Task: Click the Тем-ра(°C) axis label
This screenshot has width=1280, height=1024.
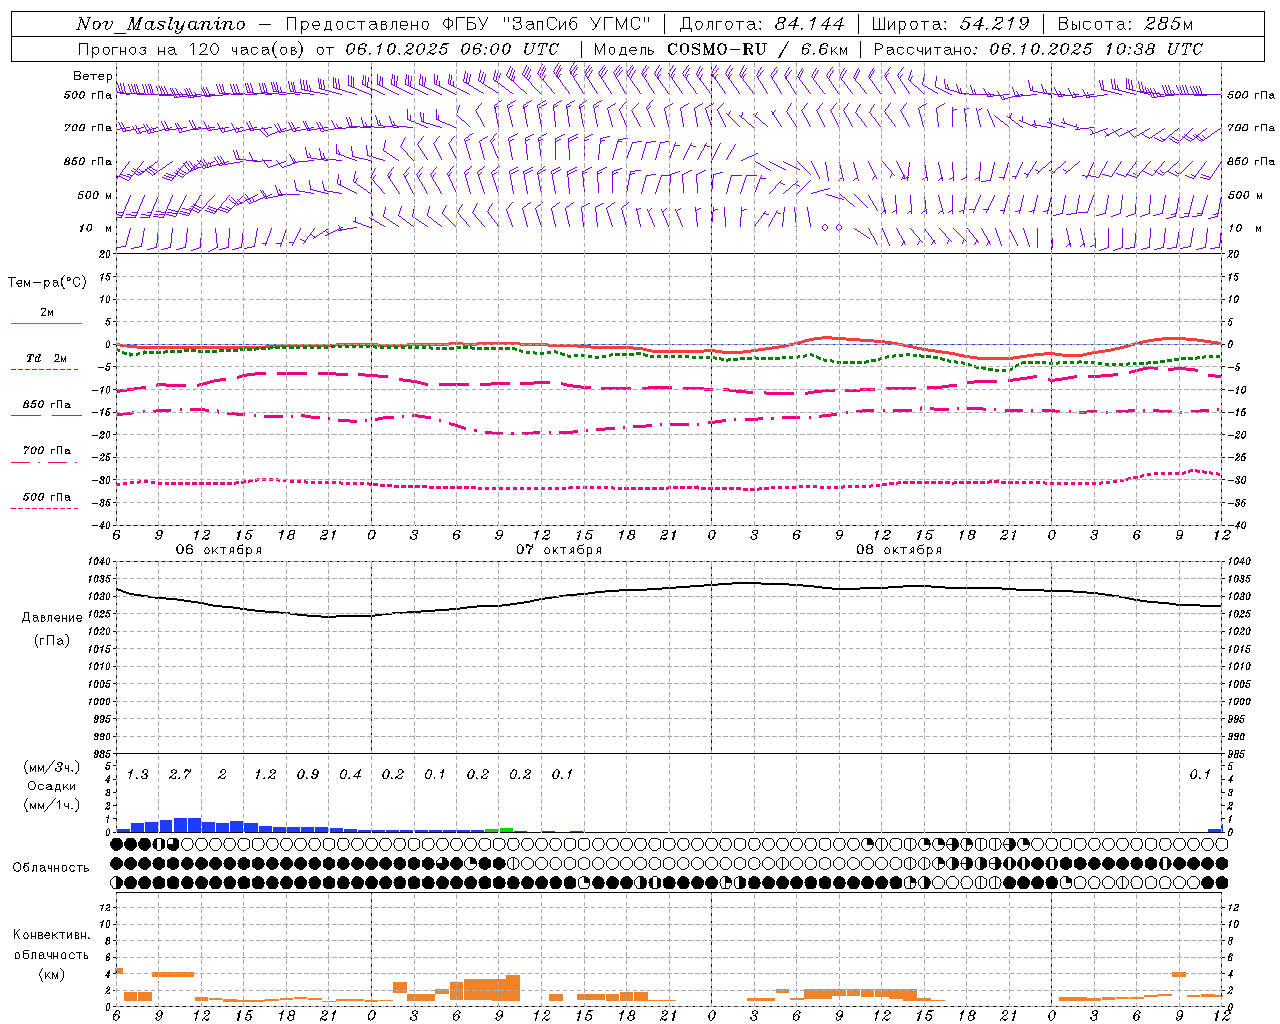Action: click(47, 283)
